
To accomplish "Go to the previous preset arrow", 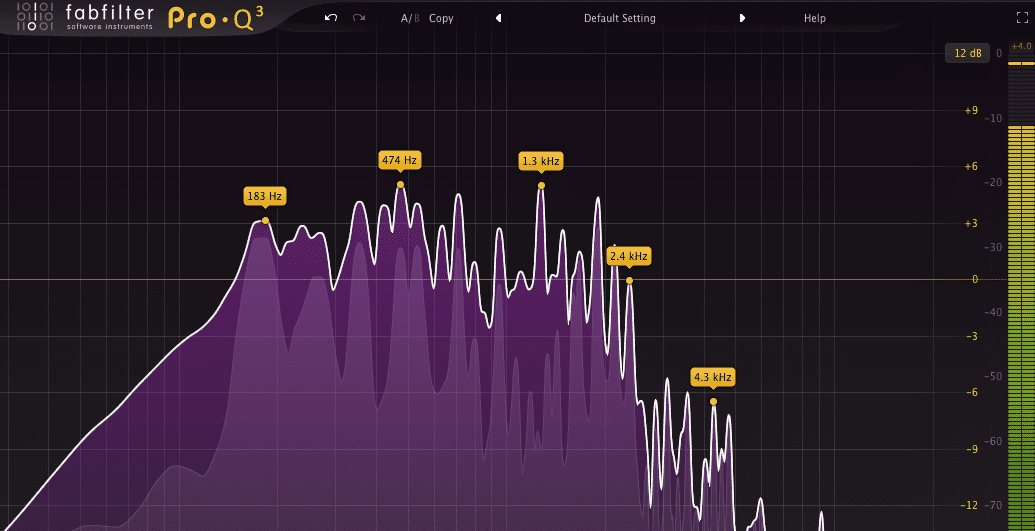I will coord(498,18).
